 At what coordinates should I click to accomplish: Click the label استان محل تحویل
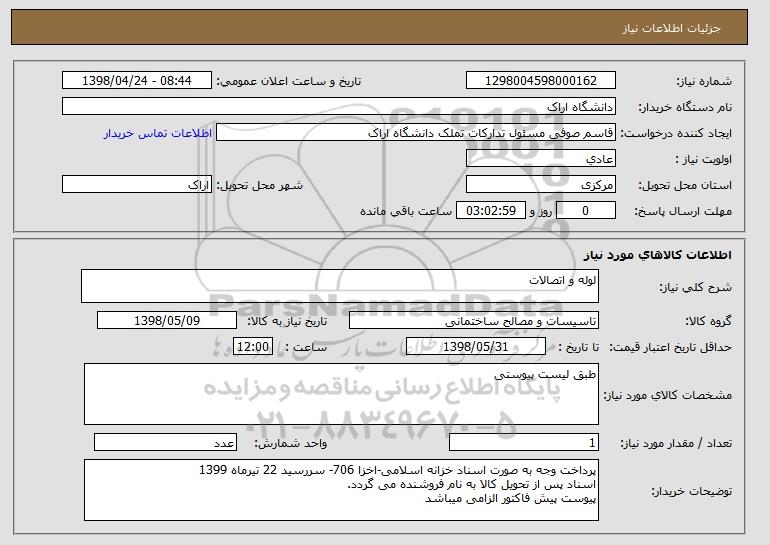point(685,185)
